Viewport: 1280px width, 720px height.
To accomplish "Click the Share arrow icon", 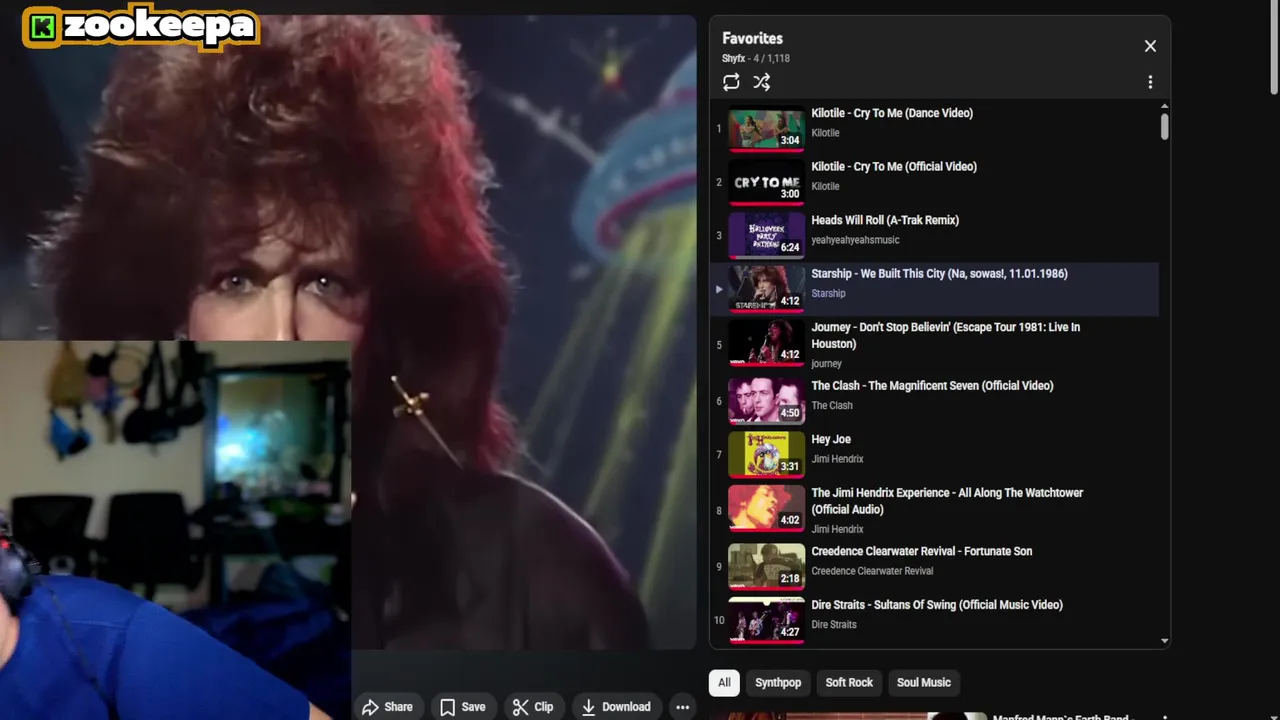I will 371,707.
